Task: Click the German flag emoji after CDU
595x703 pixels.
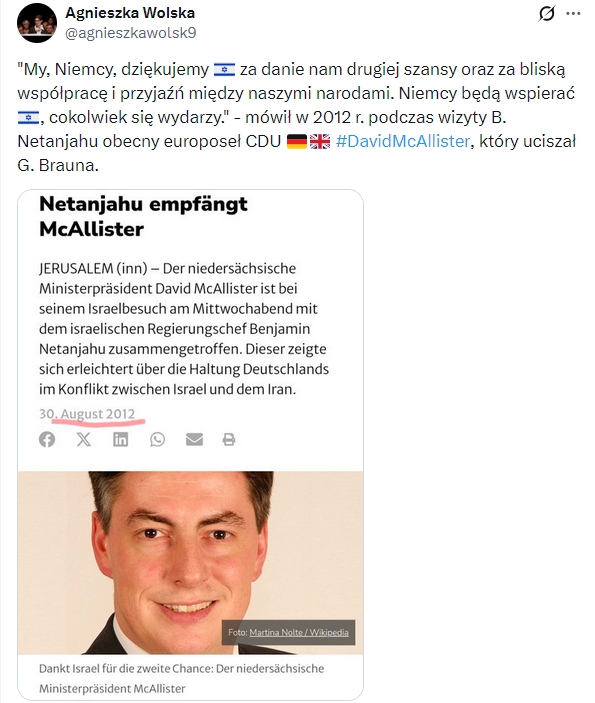Action: coord(297,141)
